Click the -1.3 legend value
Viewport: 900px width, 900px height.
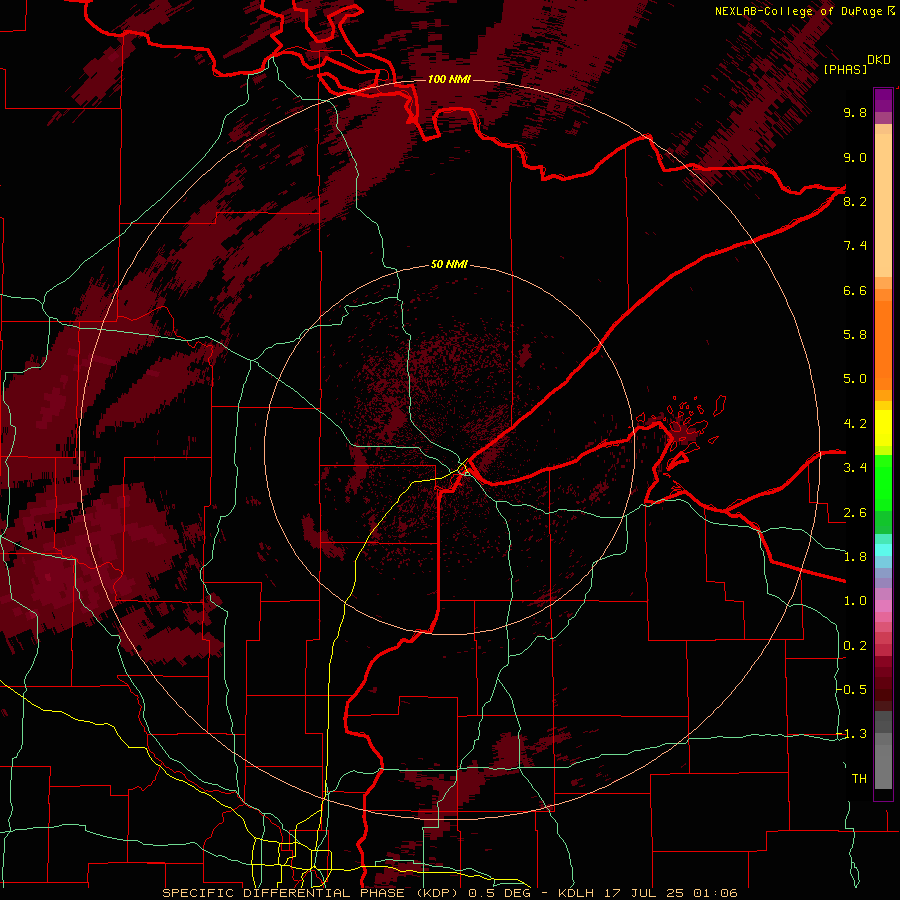tap(852, 734)
